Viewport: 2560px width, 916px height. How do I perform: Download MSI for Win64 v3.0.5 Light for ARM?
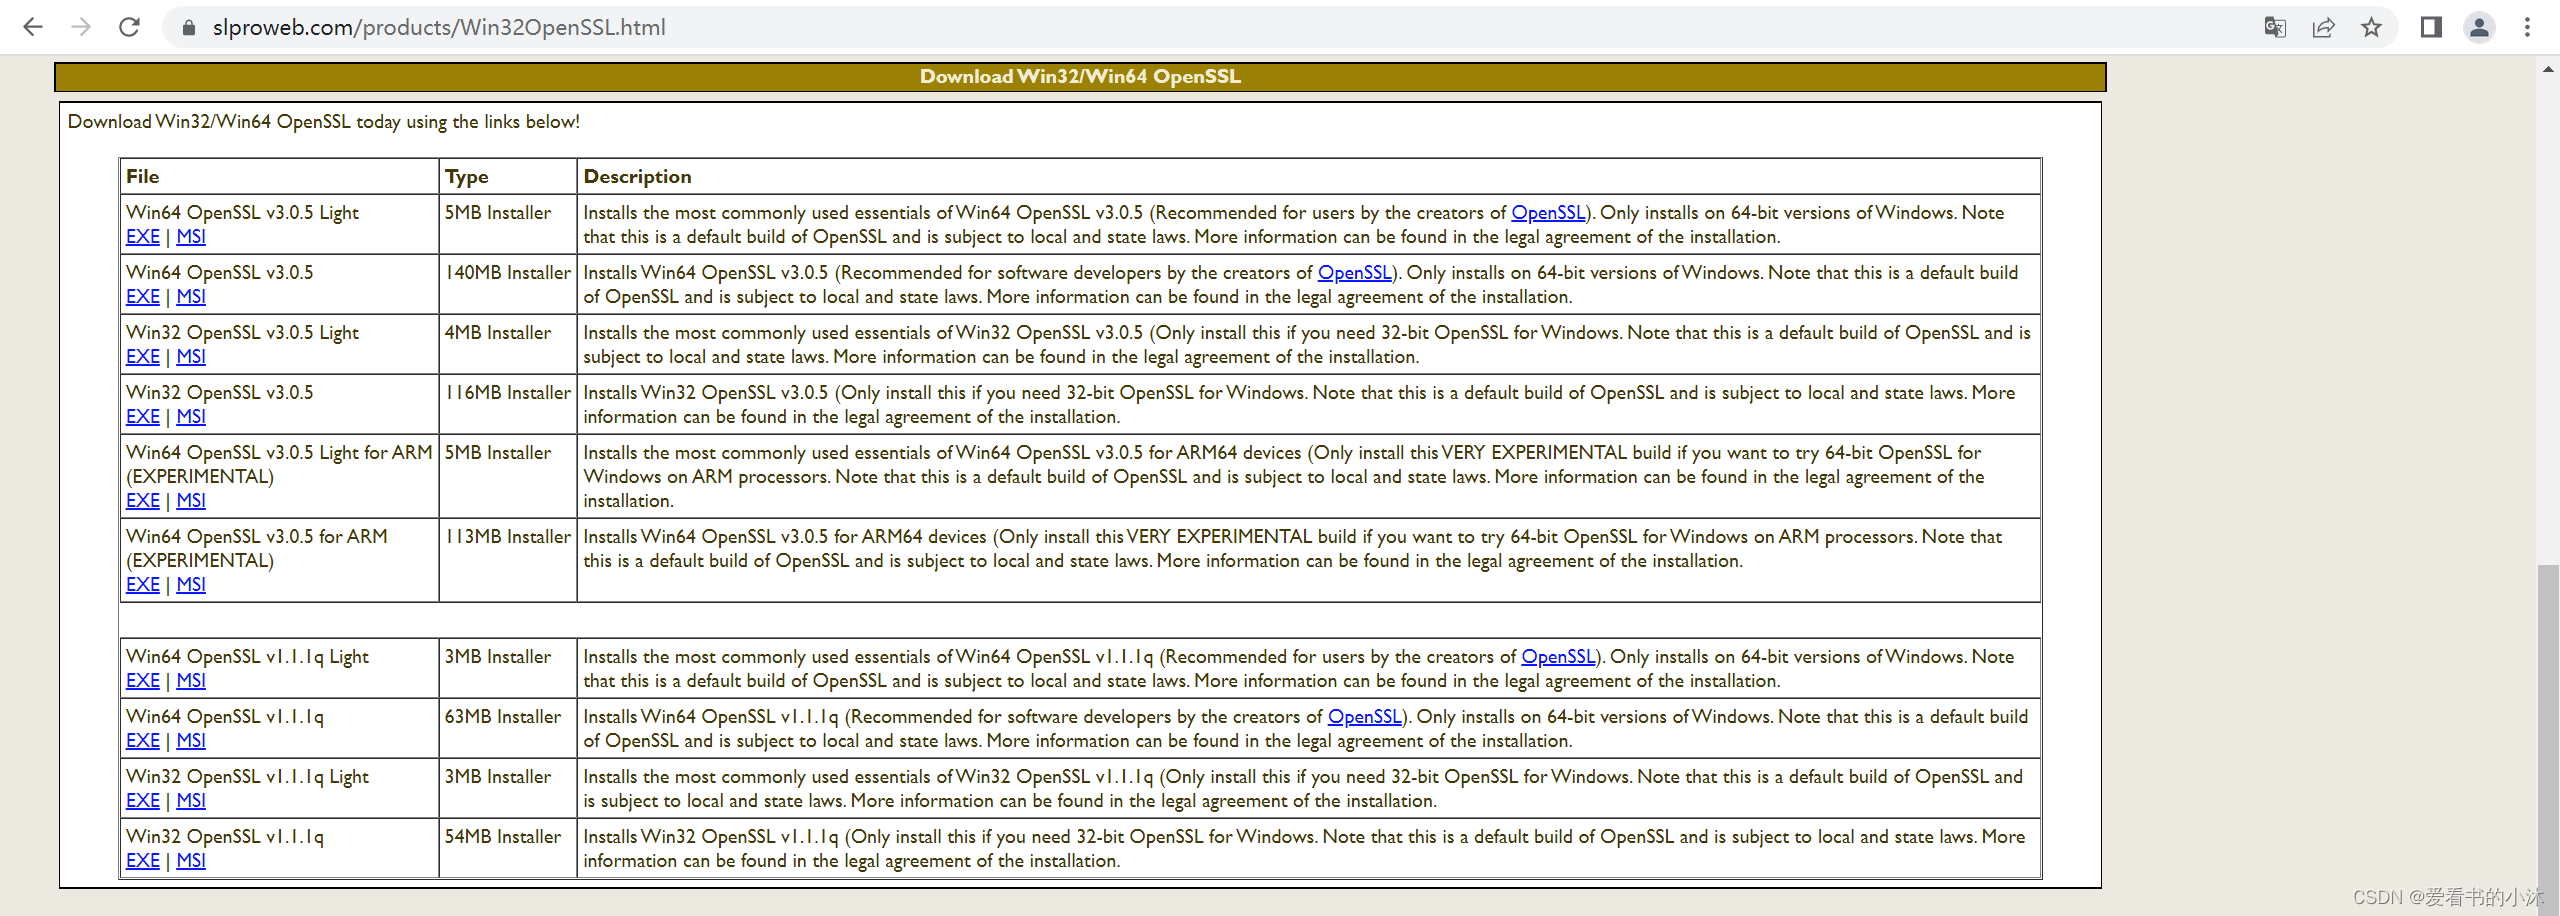(x=191, y=501)
